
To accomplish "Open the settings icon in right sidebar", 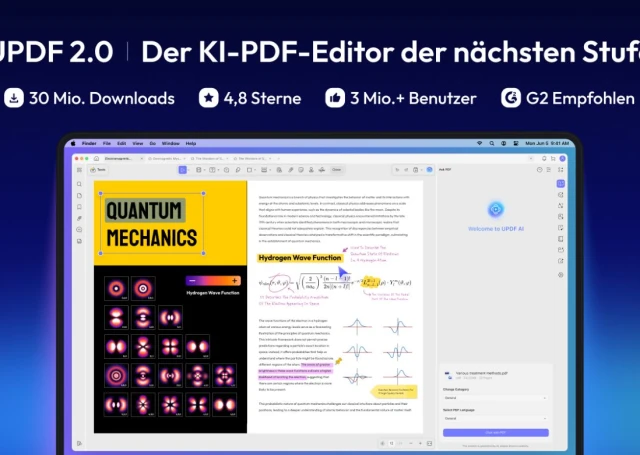I will pyautogui.click(x=561, y=275).
